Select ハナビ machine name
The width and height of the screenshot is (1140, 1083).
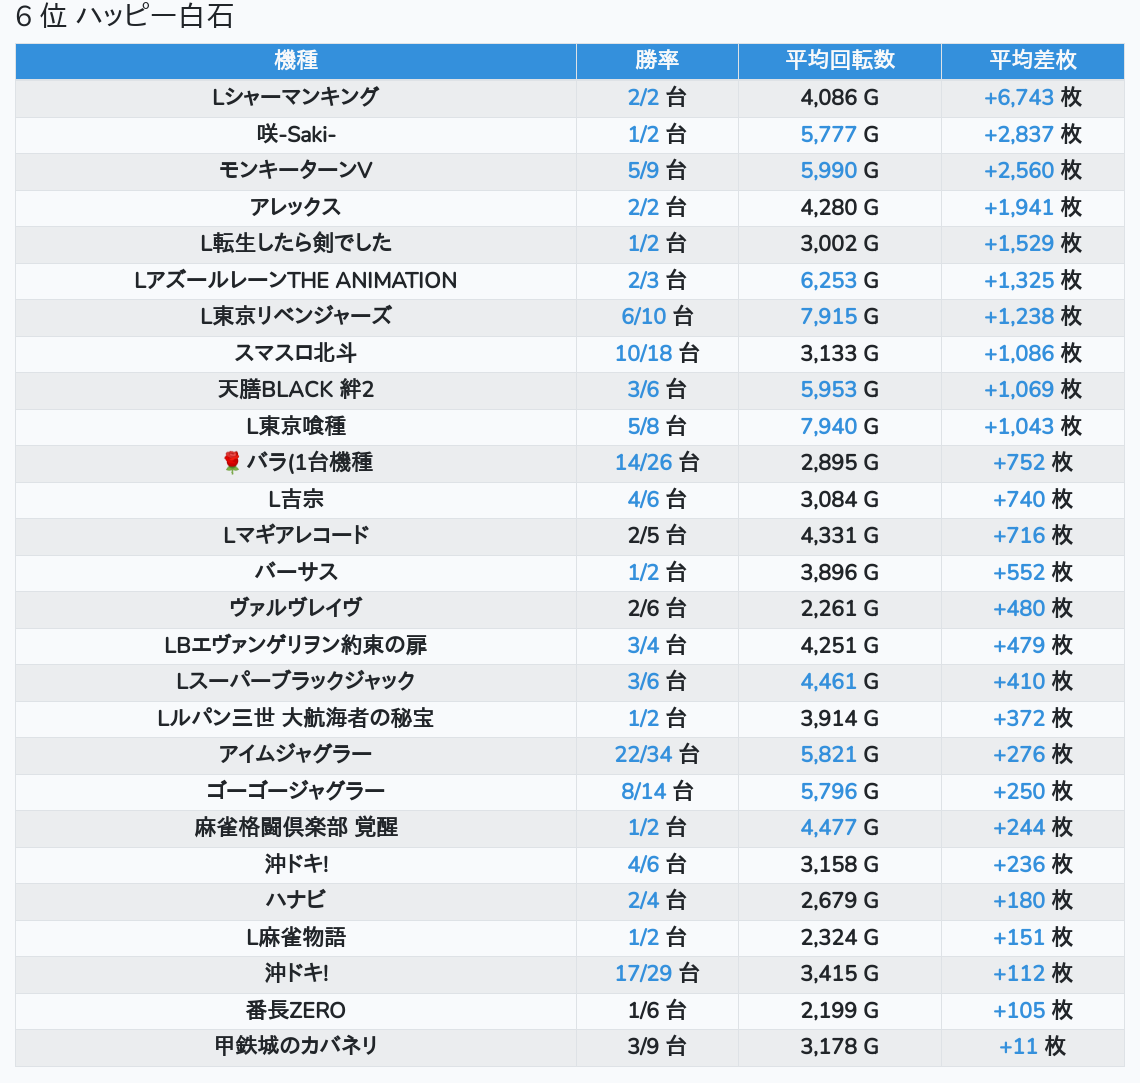(x=296, y=901)
